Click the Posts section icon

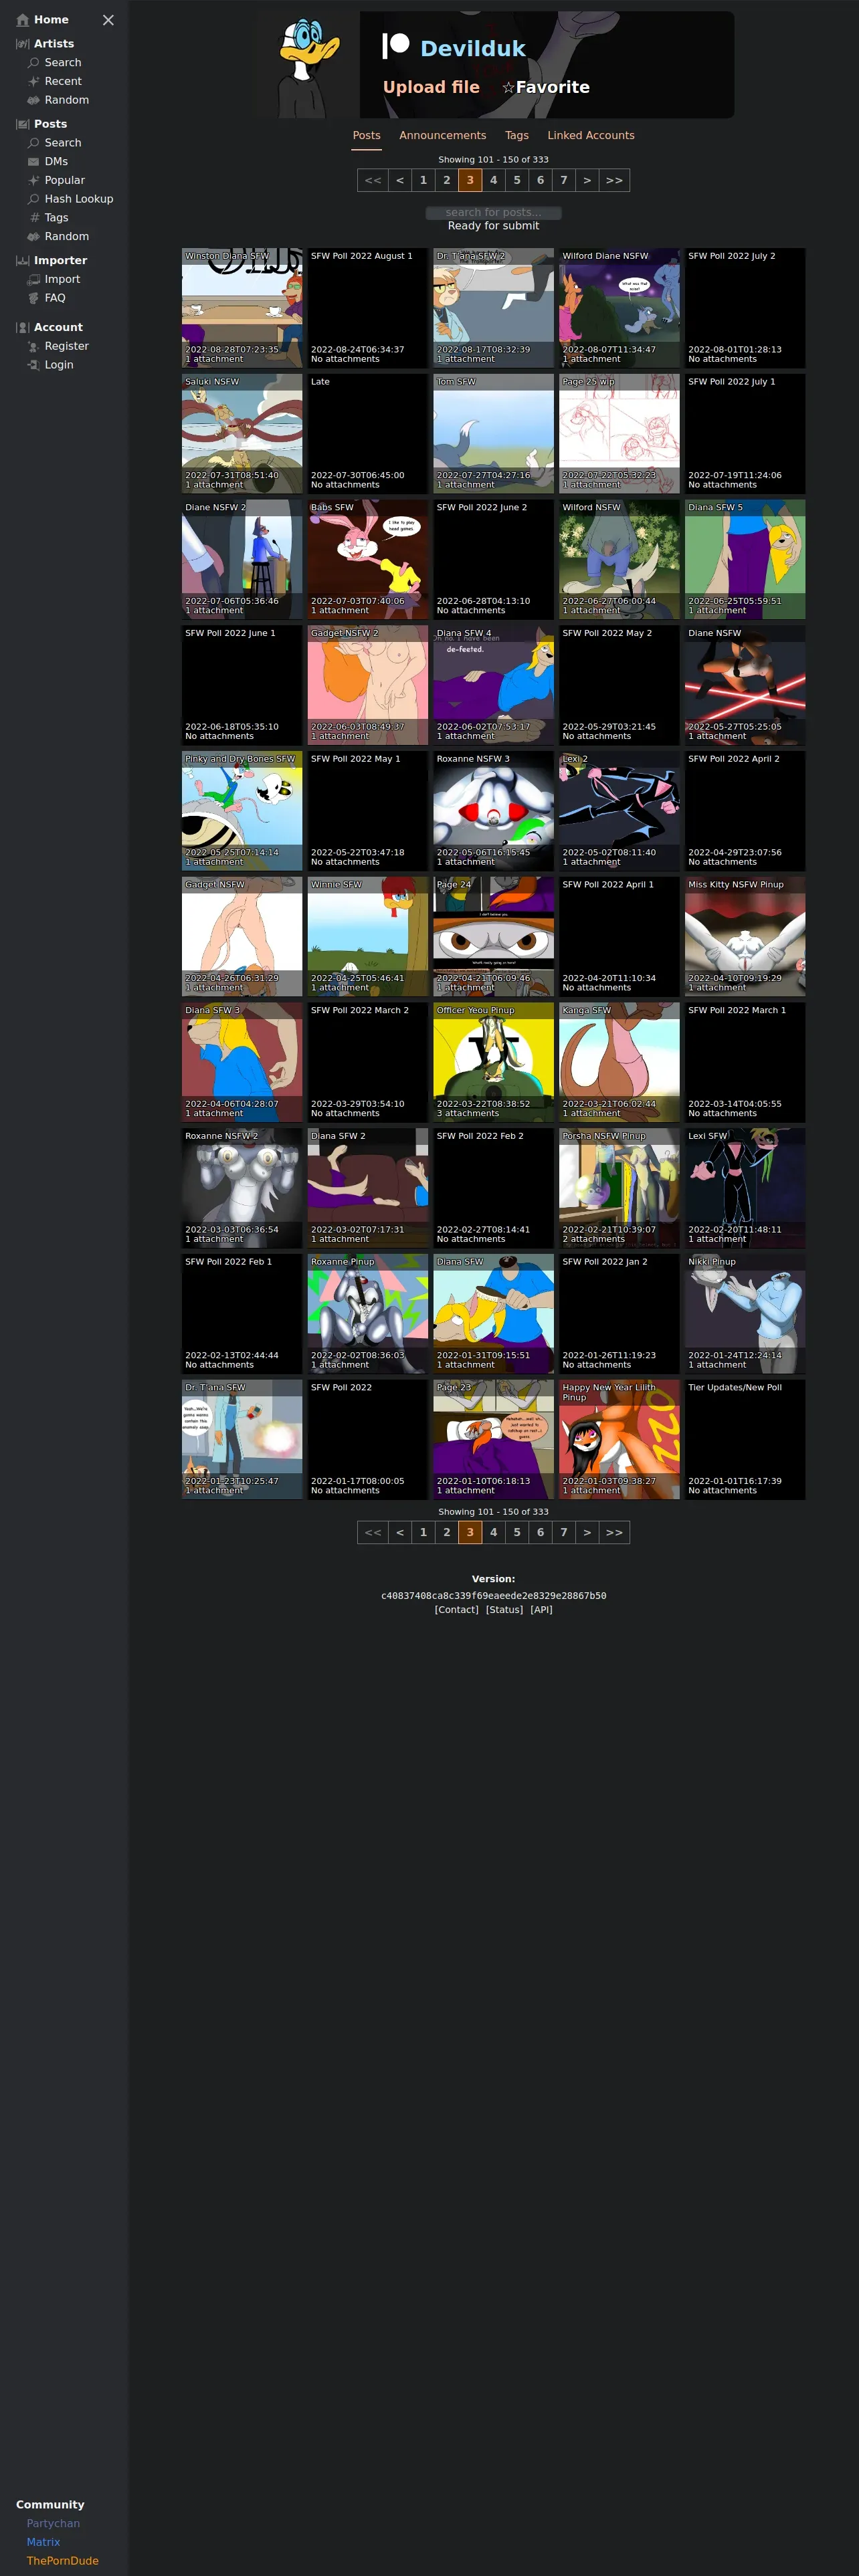(23, 124)
